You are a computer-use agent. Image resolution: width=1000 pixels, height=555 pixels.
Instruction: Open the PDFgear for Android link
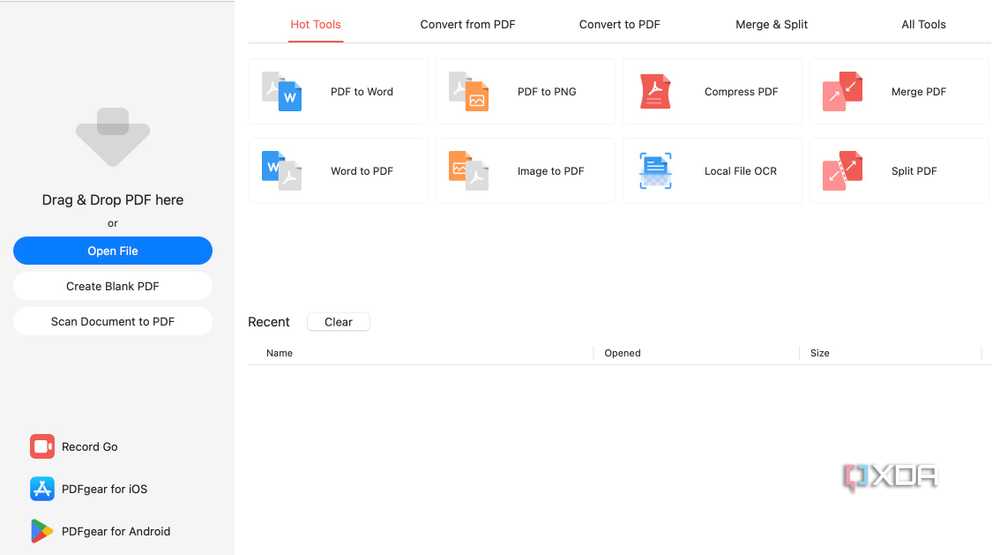116,531
